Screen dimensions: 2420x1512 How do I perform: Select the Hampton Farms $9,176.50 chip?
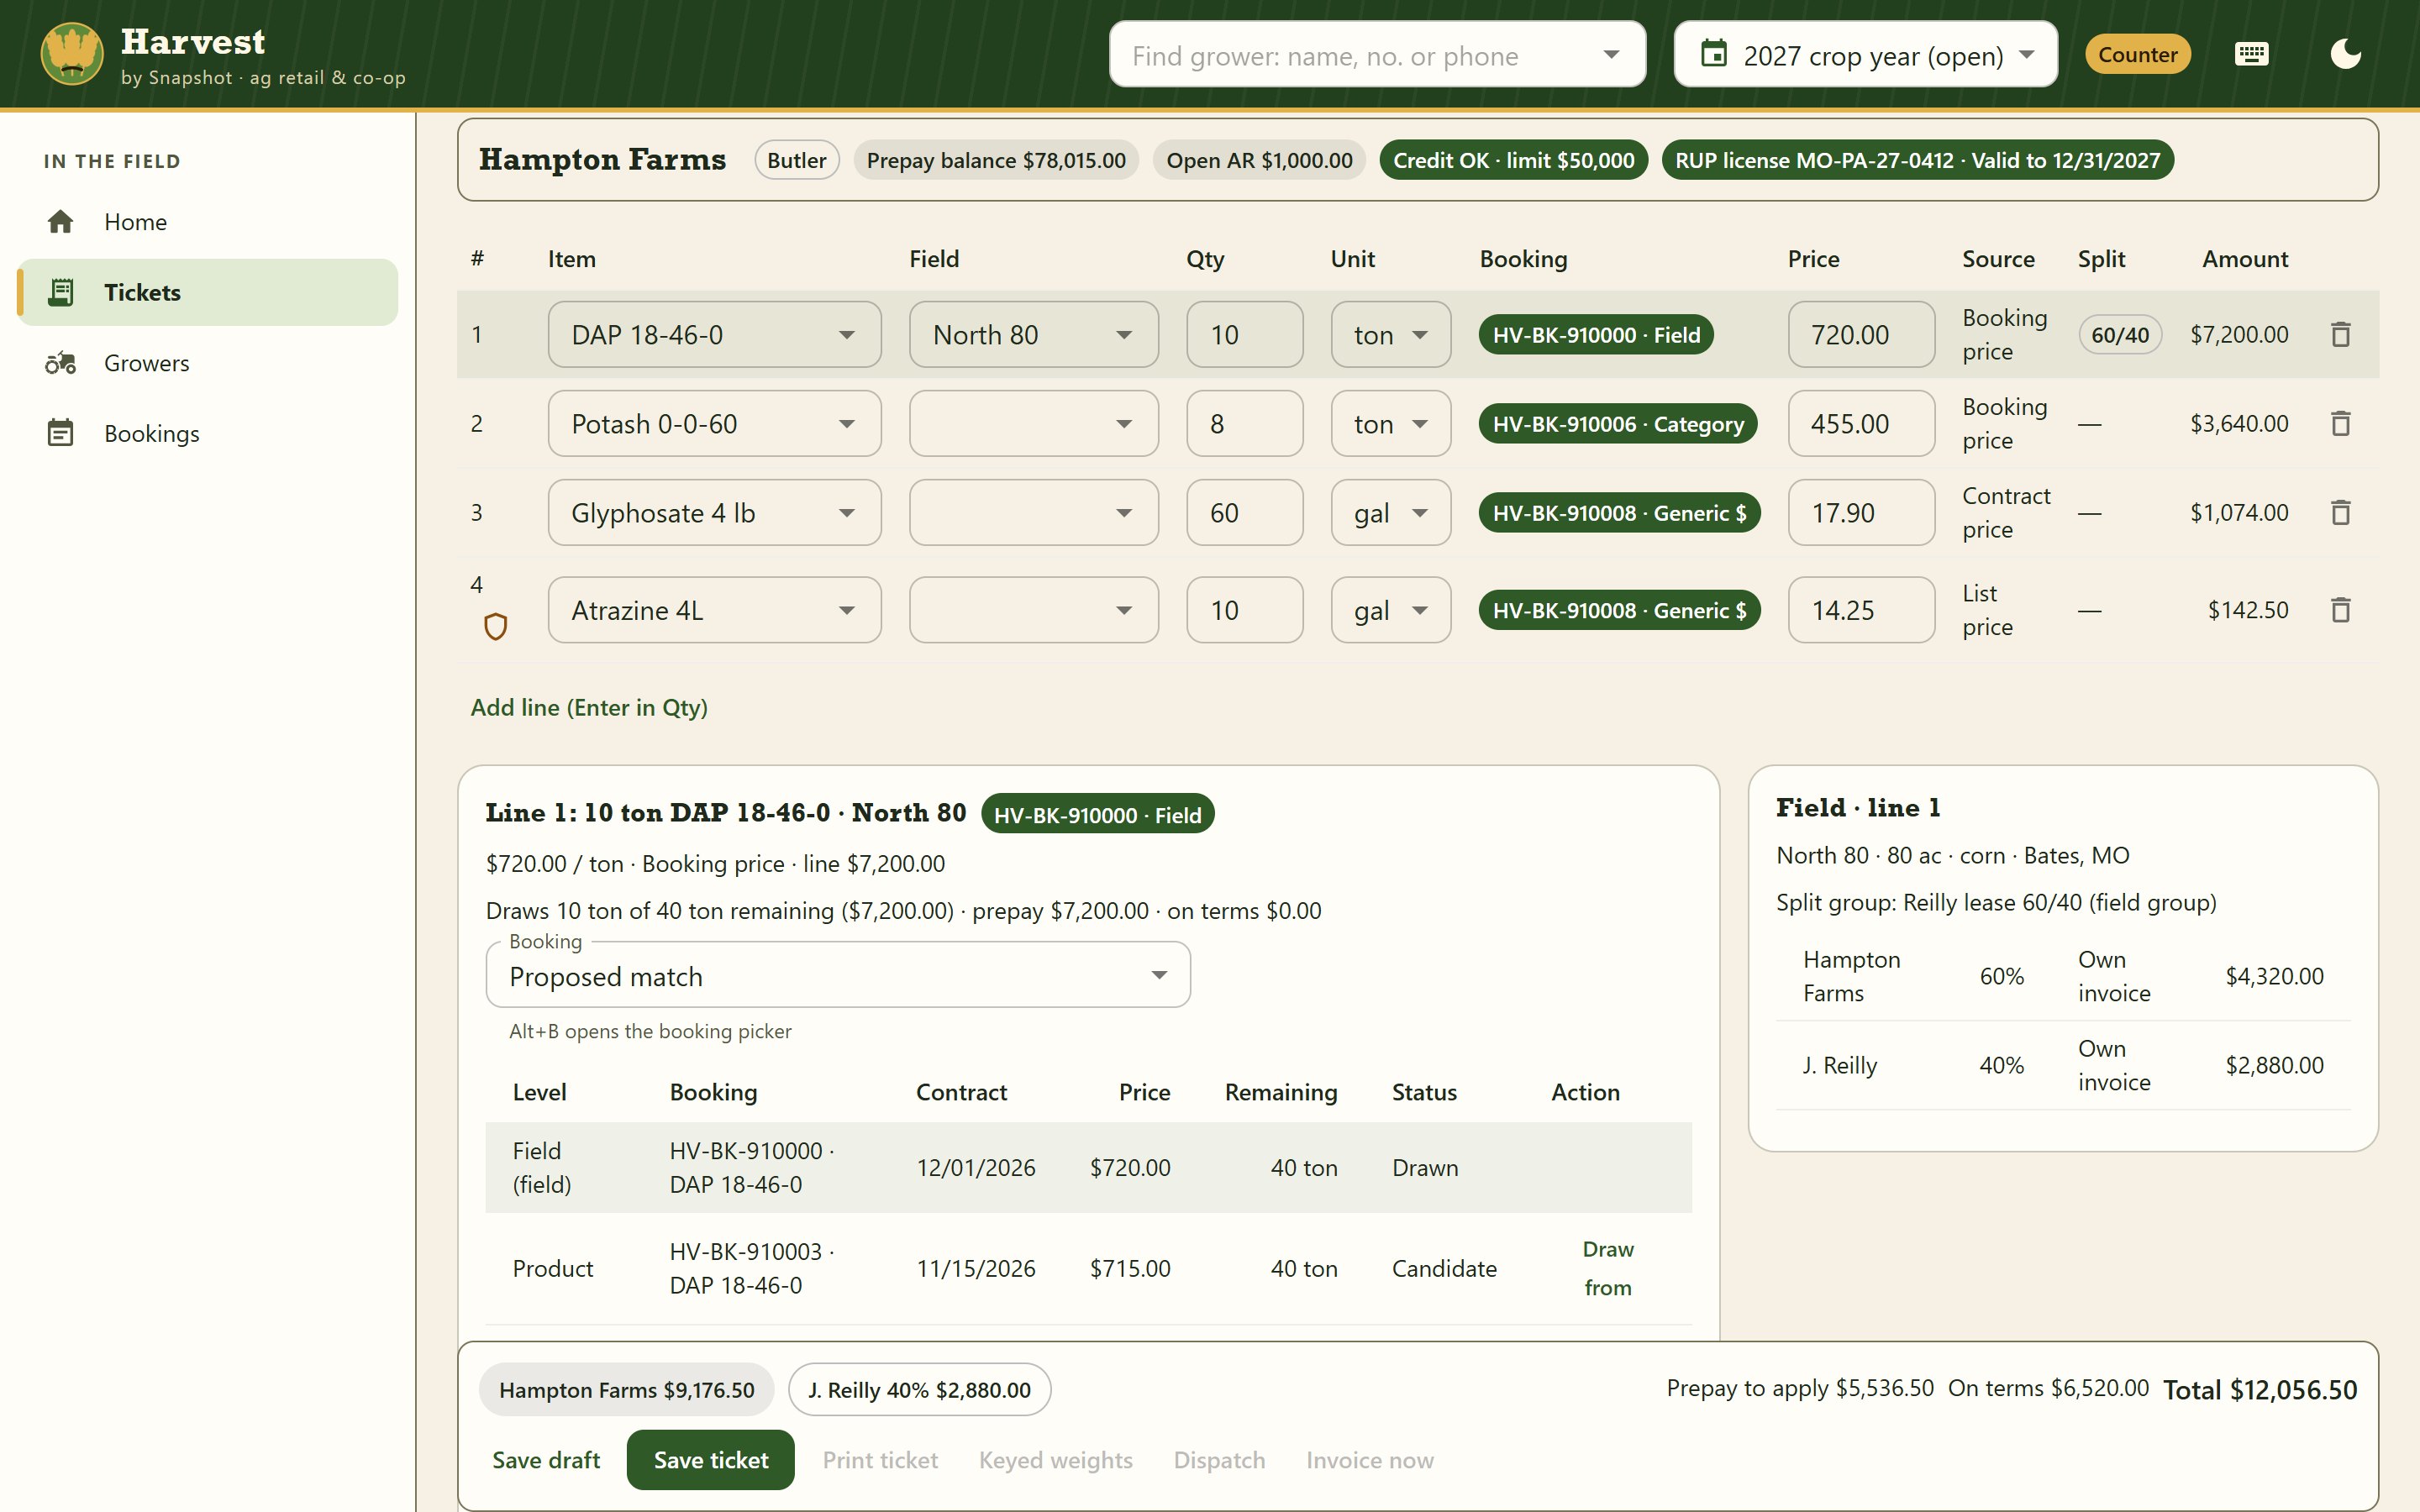626,1389
